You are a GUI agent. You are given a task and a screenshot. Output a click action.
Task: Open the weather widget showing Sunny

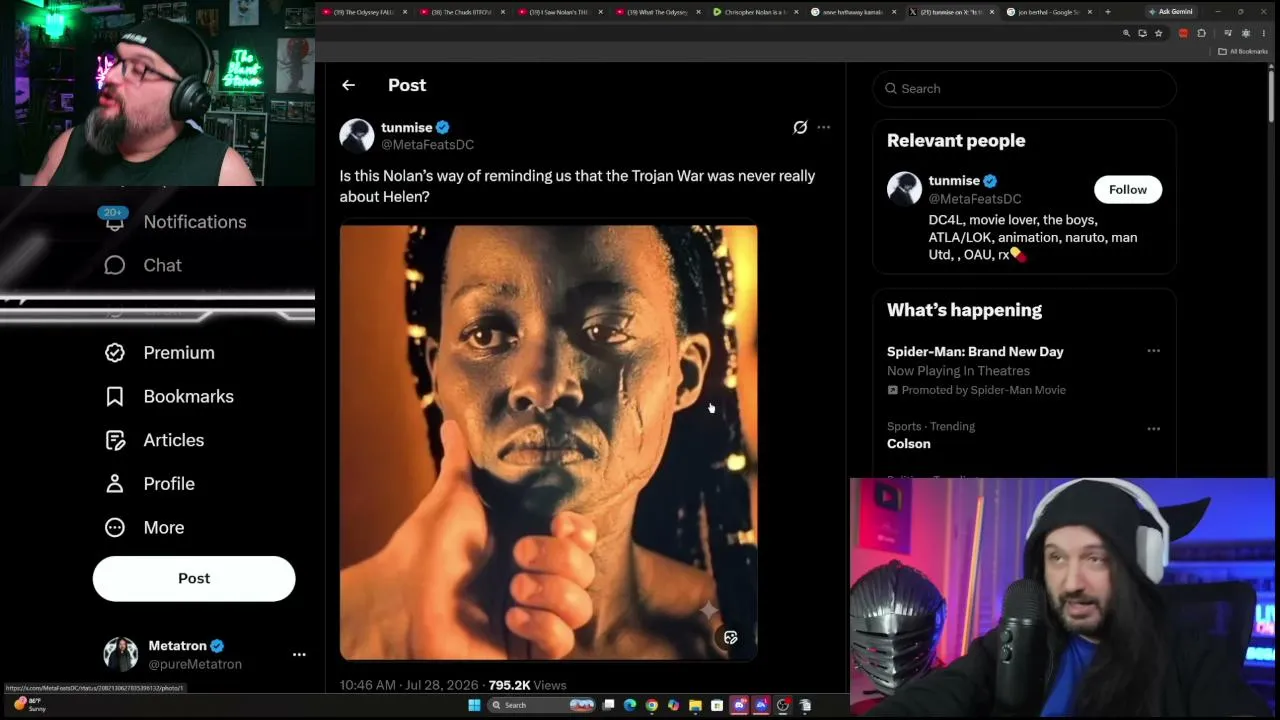(x=30, y=704)
